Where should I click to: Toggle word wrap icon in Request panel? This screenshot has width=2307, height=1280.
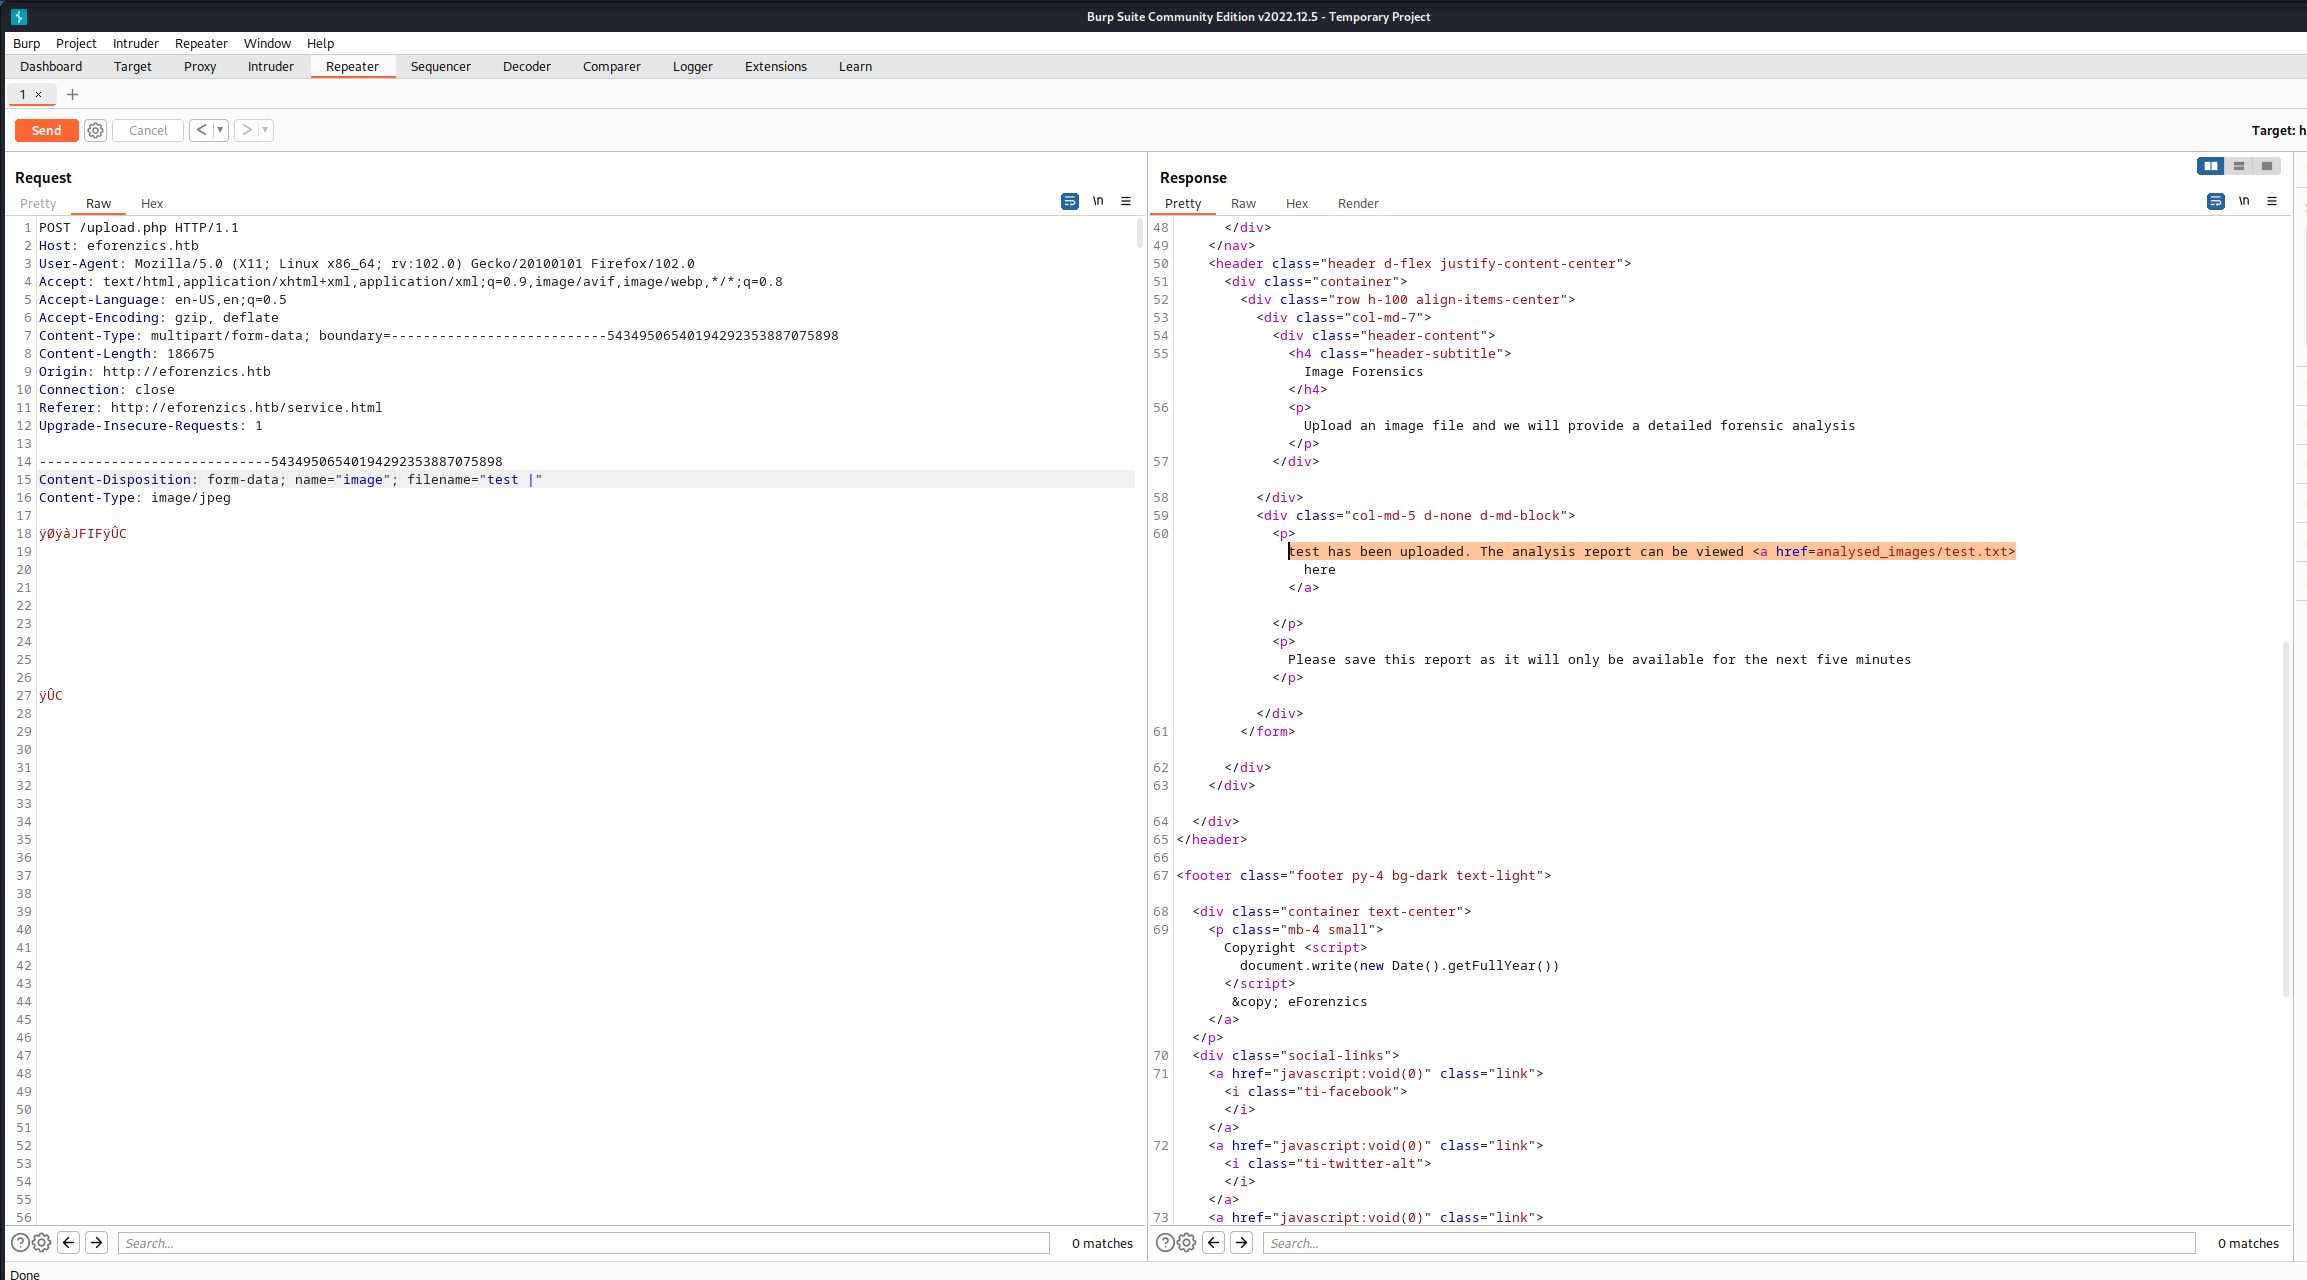pos(1069,202)
